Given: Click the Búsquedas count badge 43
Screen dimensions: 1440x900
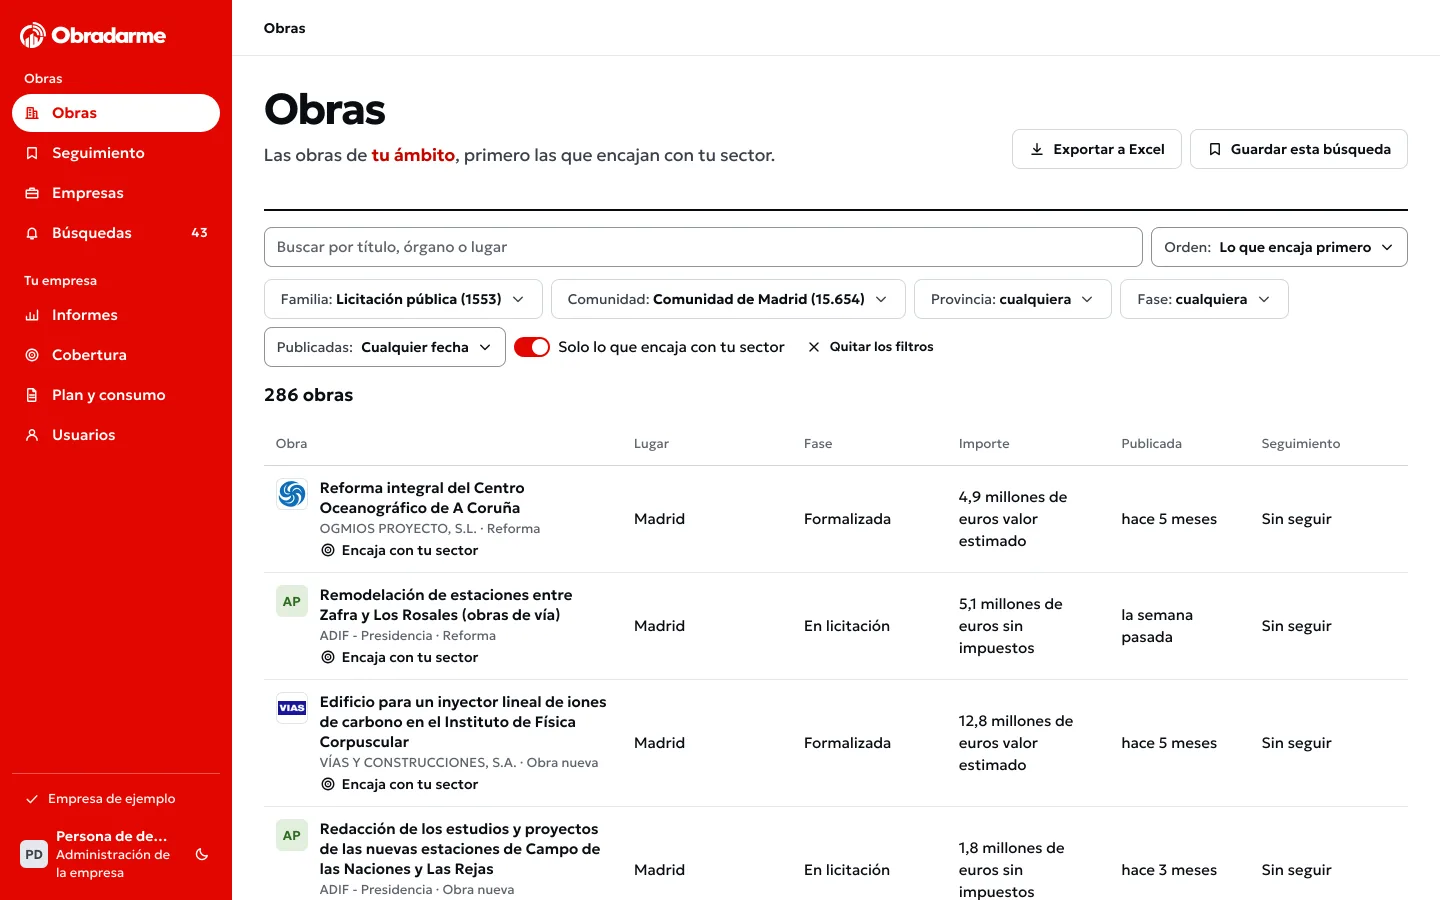Looking at the screenshot, I should coord(199,233).
